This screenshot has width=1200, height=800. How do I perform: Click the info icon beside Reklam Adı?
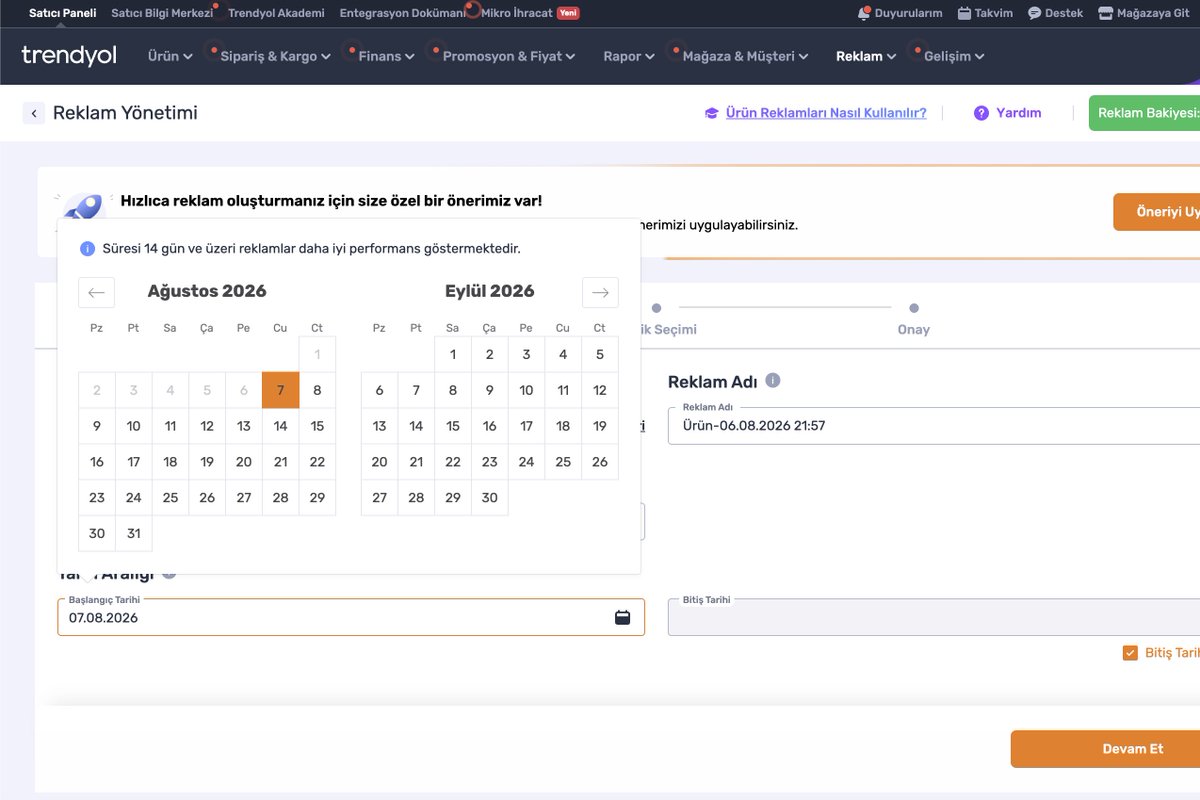pos(773,381)
